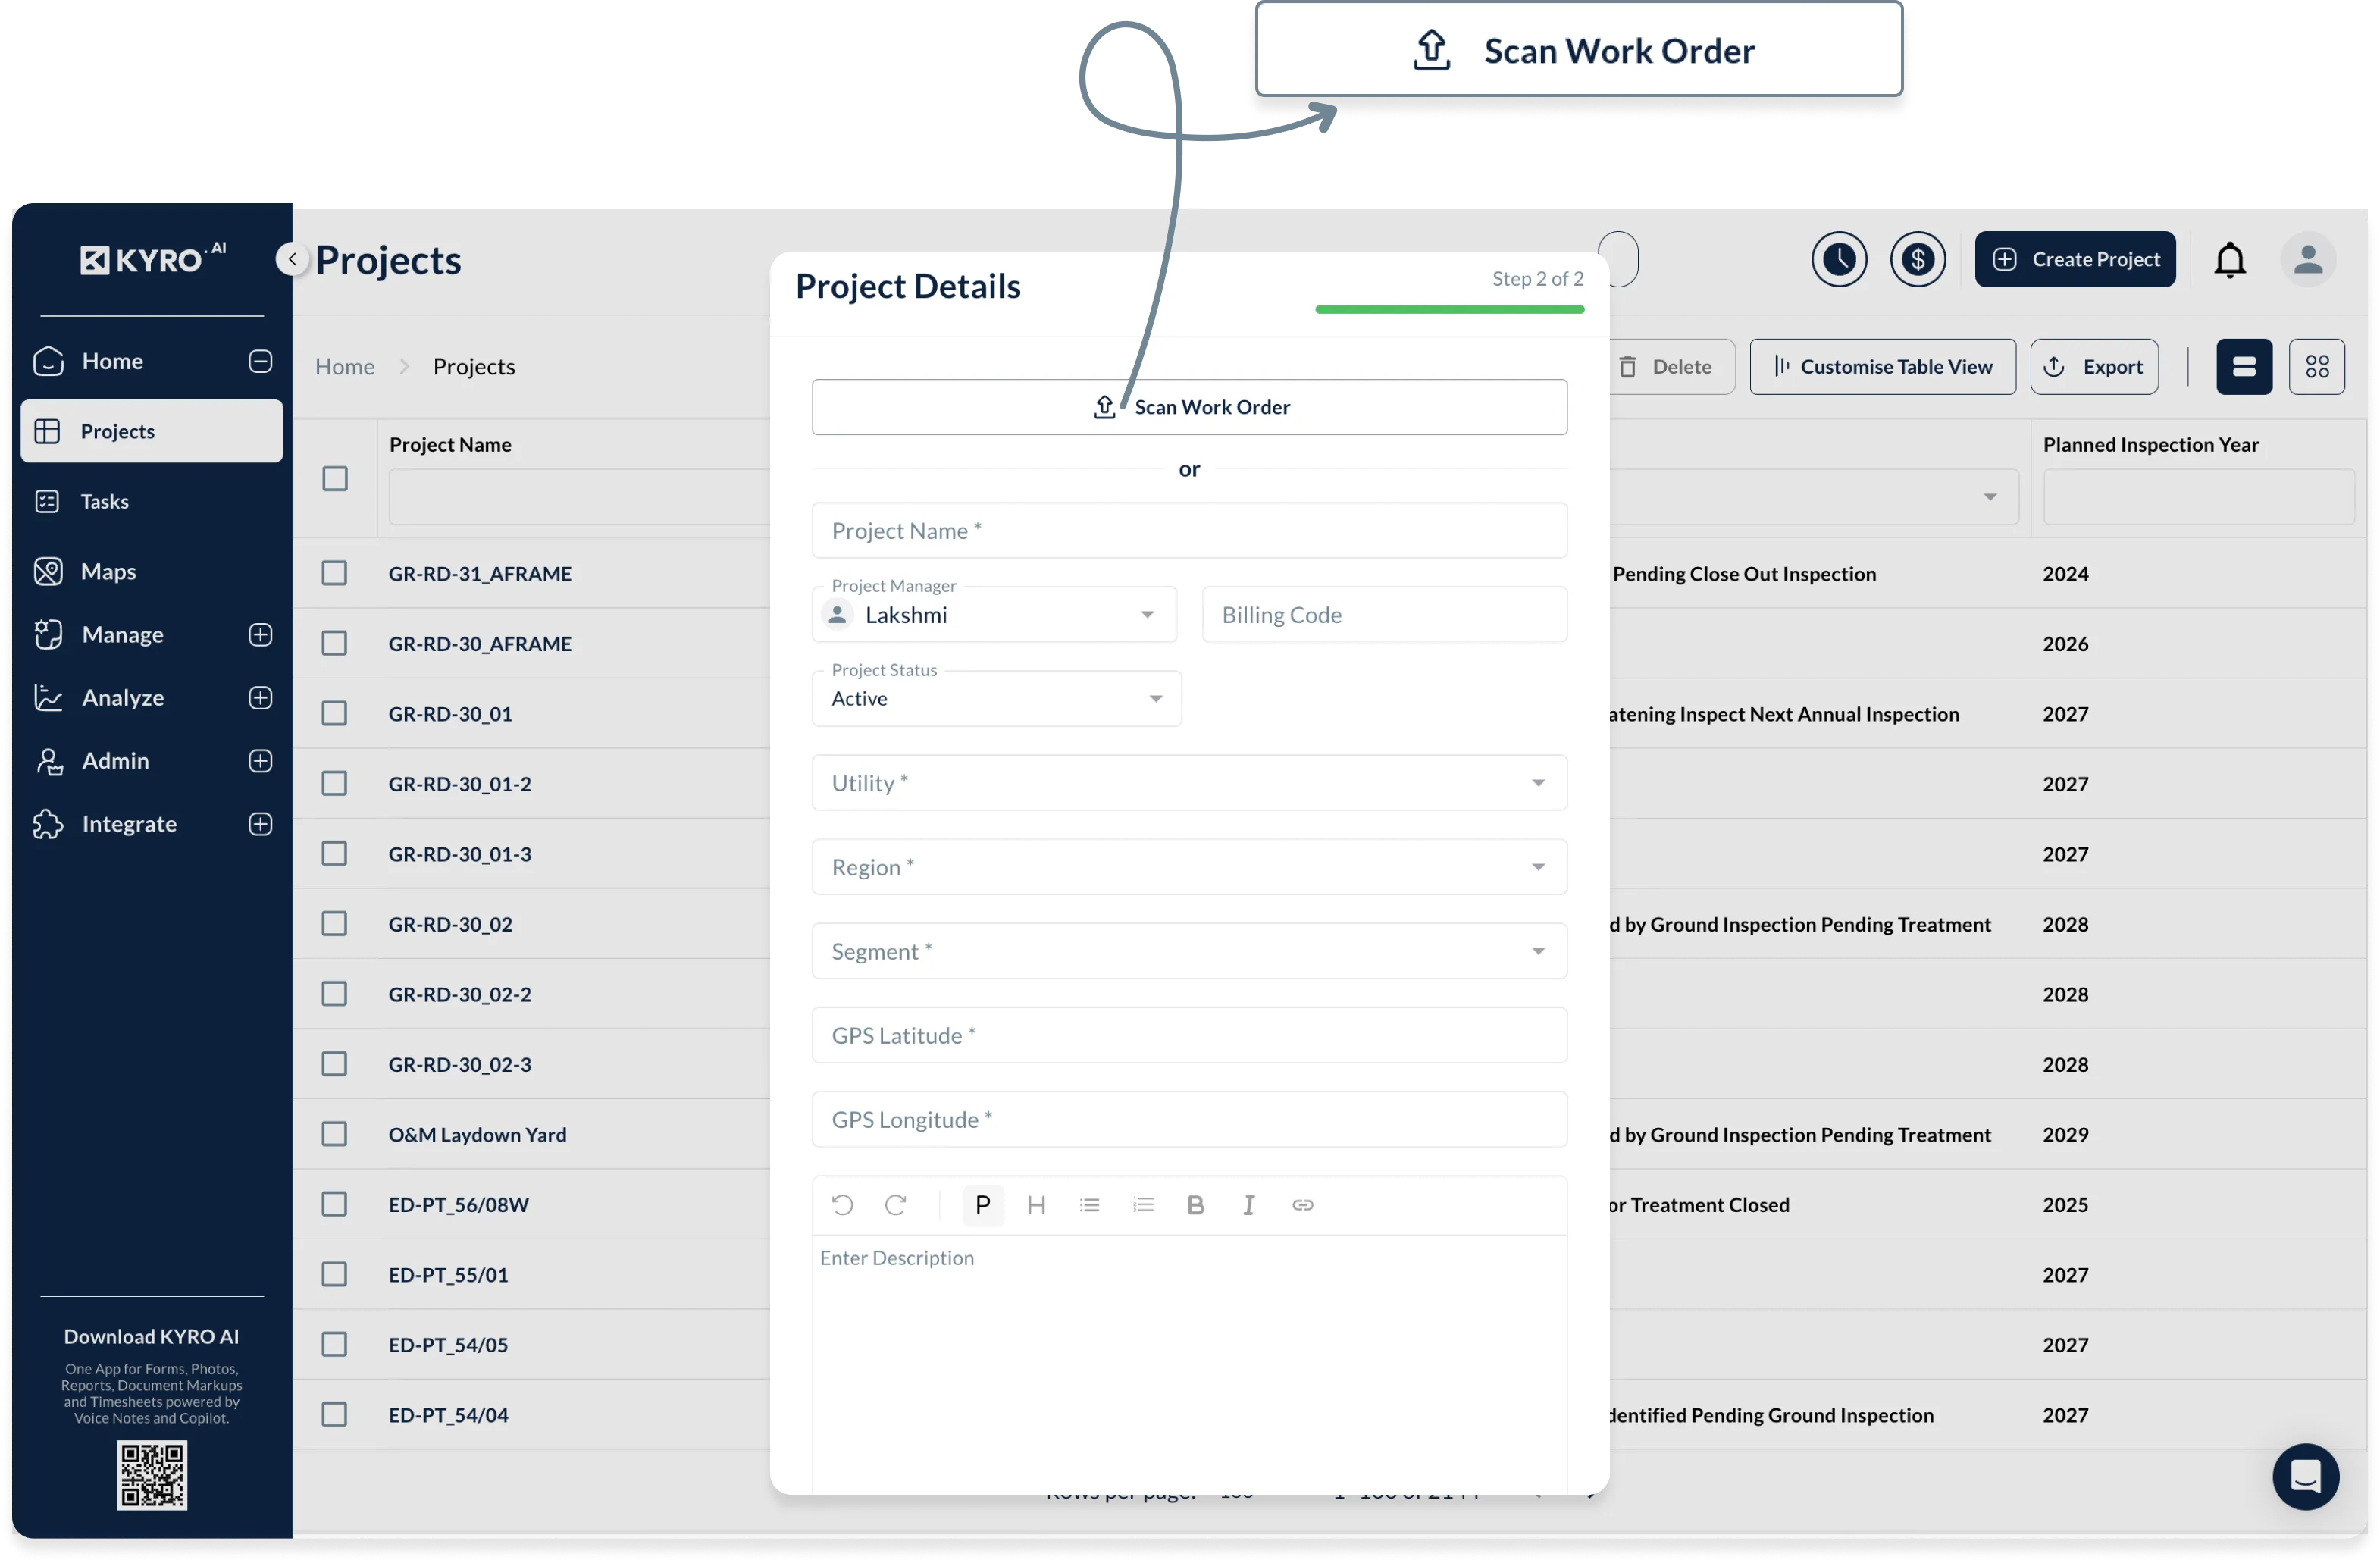Open the chat support bubble
This screenshot has height=1563, width=2380.
tap(2305, 1476)
